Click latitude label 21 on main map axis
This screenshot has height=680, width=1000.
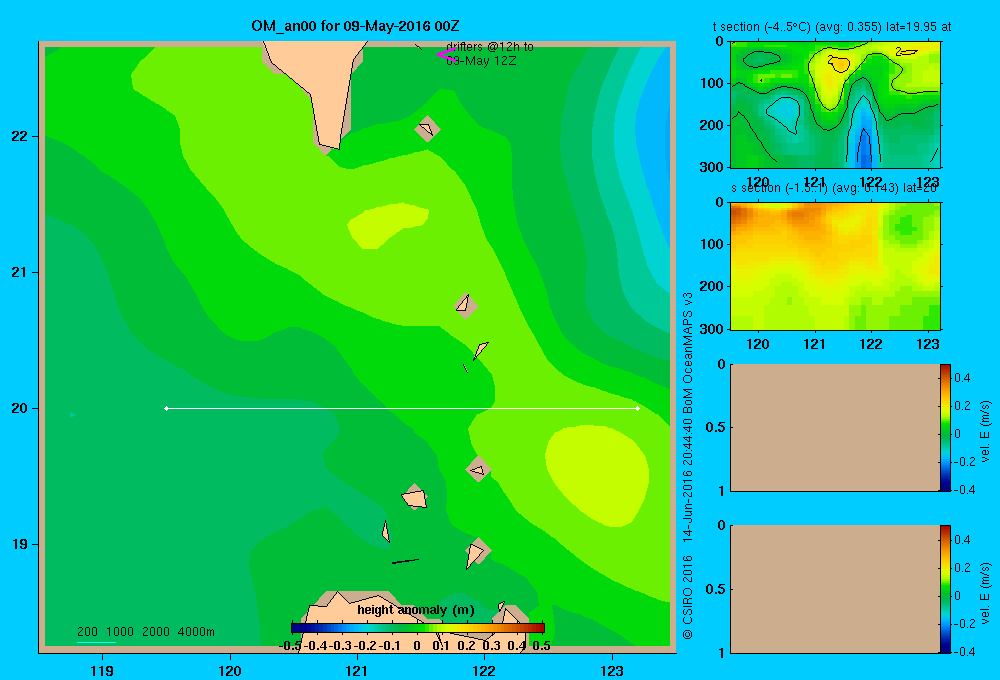[20, 272]
